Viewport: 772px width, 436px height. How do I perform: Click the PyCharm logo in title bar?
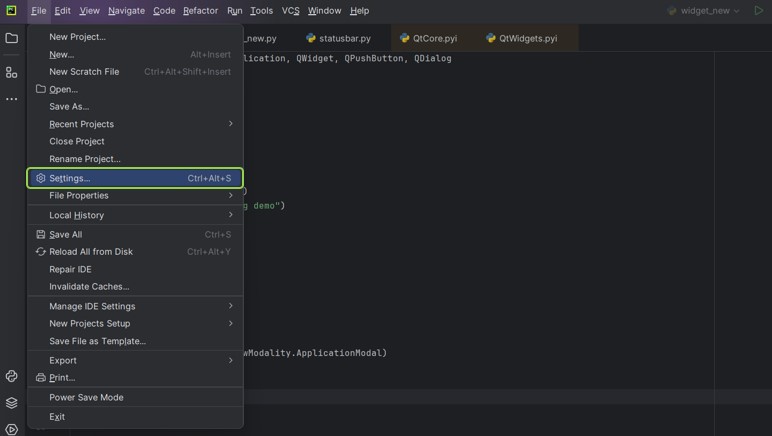tap(11, 11)
